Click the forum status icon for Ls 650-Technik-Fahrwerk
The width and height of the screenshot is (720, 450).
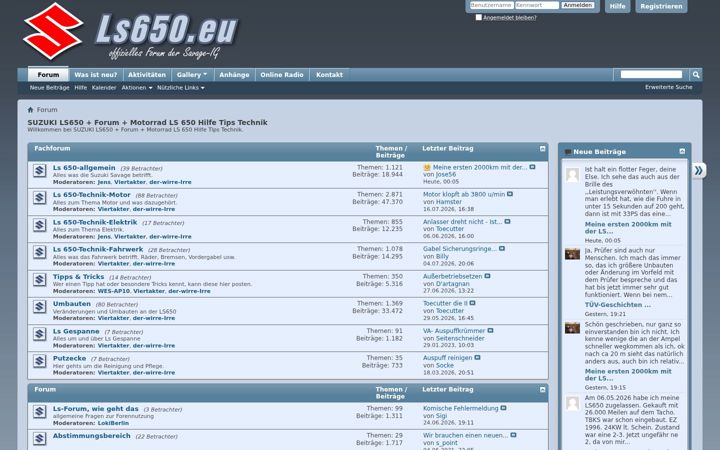pyautogui.click(x=39, y=252)
